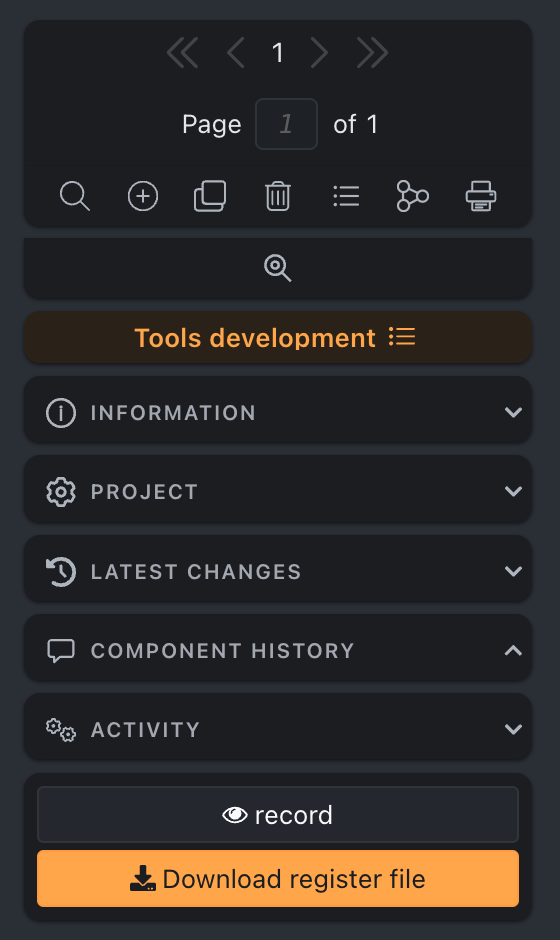Click Download register file button
The height and width of the screenshot is (940, 560).
click(278, 879)
